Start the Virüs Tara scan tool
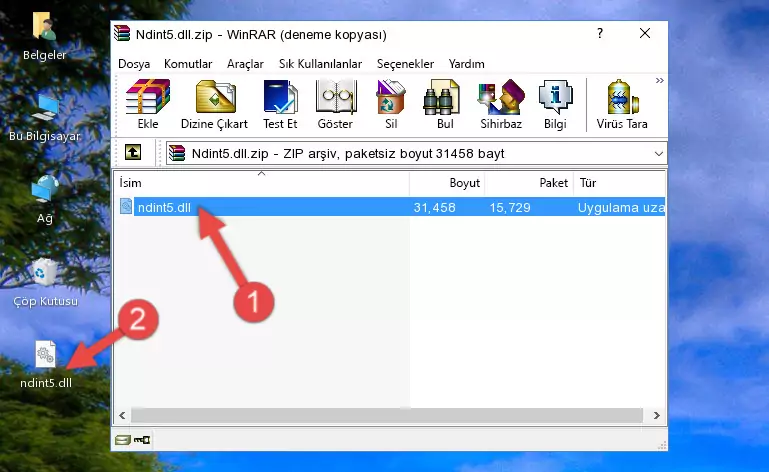Screen dimensions: 769x472 (x=622, y=105)
